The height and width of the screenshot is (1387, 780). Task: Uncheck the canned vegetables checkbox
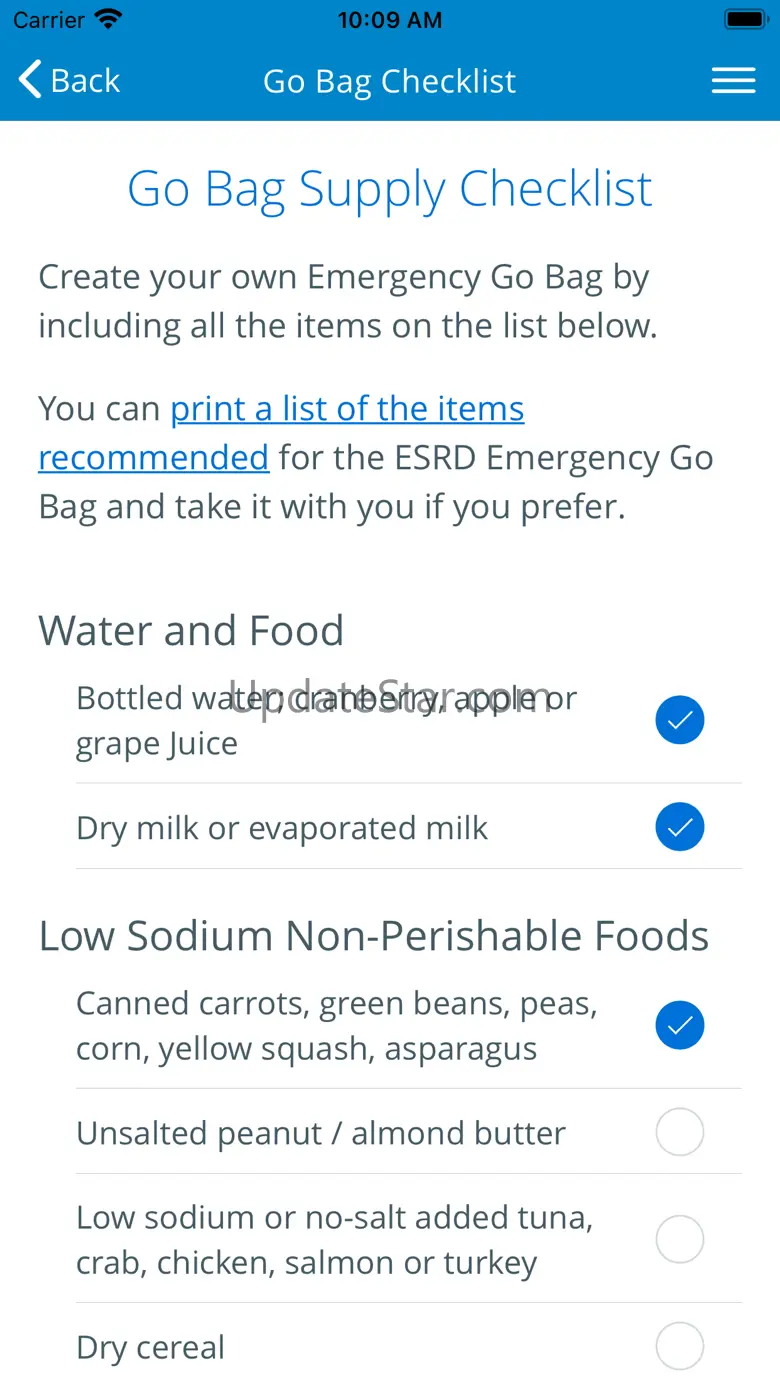click(680, 1025)
